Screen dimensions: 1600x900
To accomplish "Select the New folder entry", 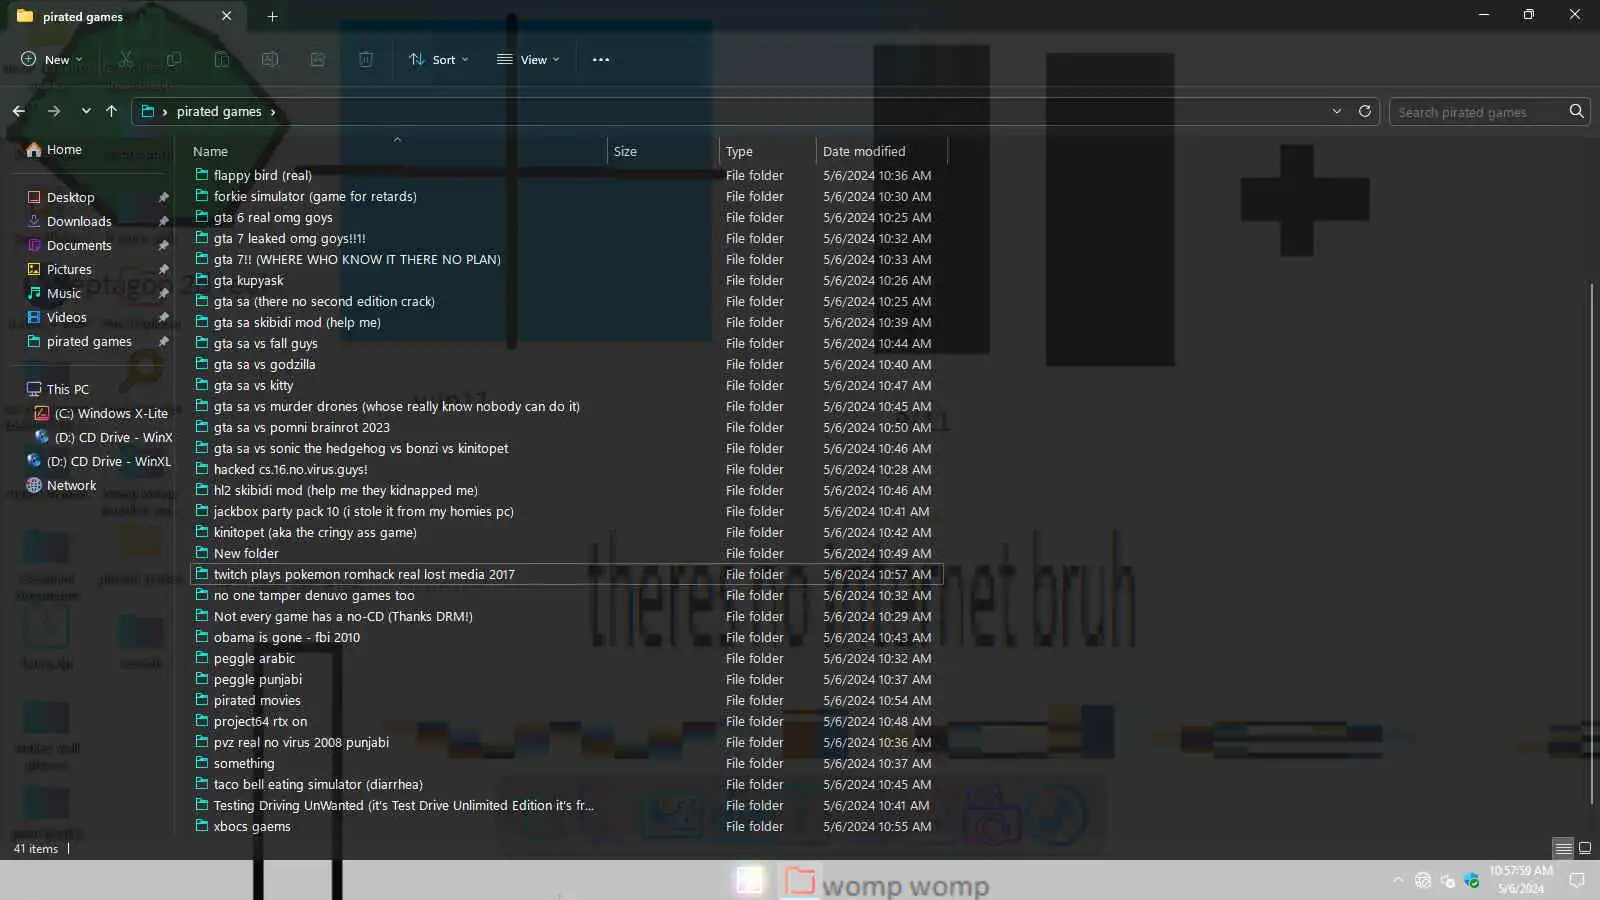I will 566,553.
